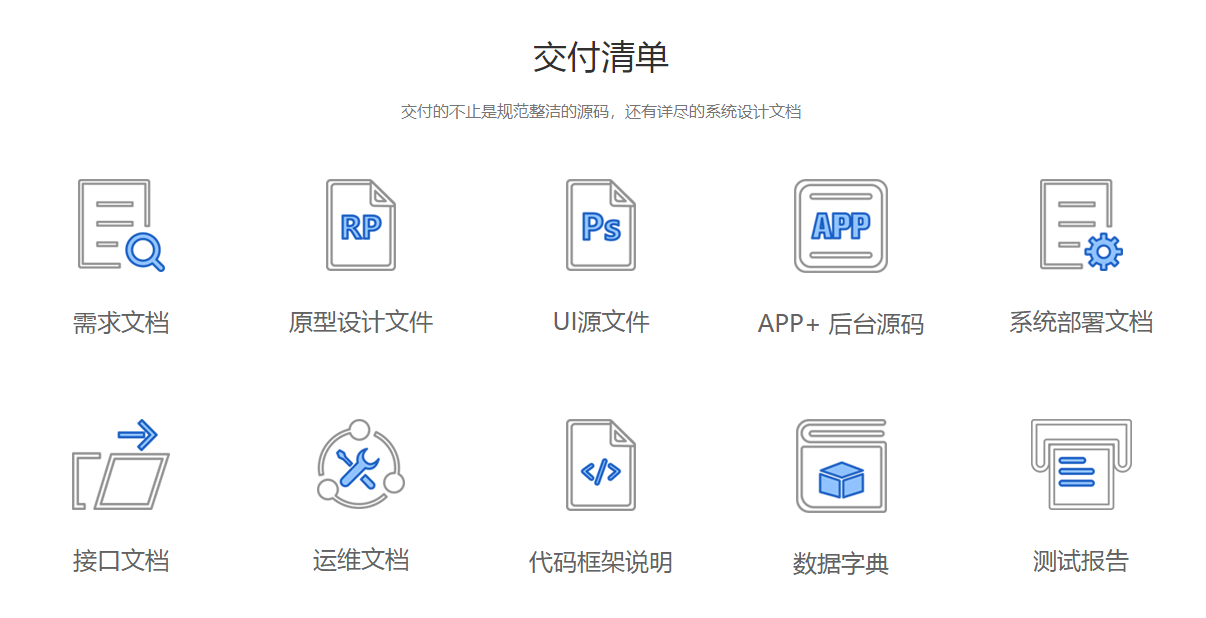This screenshot has height=618, width=1206.
Task: Select the 代码框架说明 label
Action: coord(601,562)
